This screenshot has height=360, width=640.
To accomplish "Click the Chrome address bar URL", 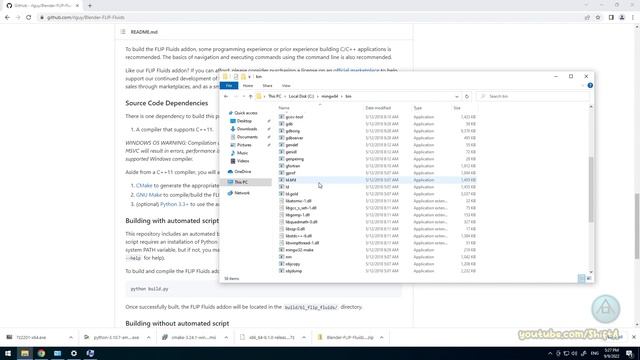I will click(x=85, y=18).
